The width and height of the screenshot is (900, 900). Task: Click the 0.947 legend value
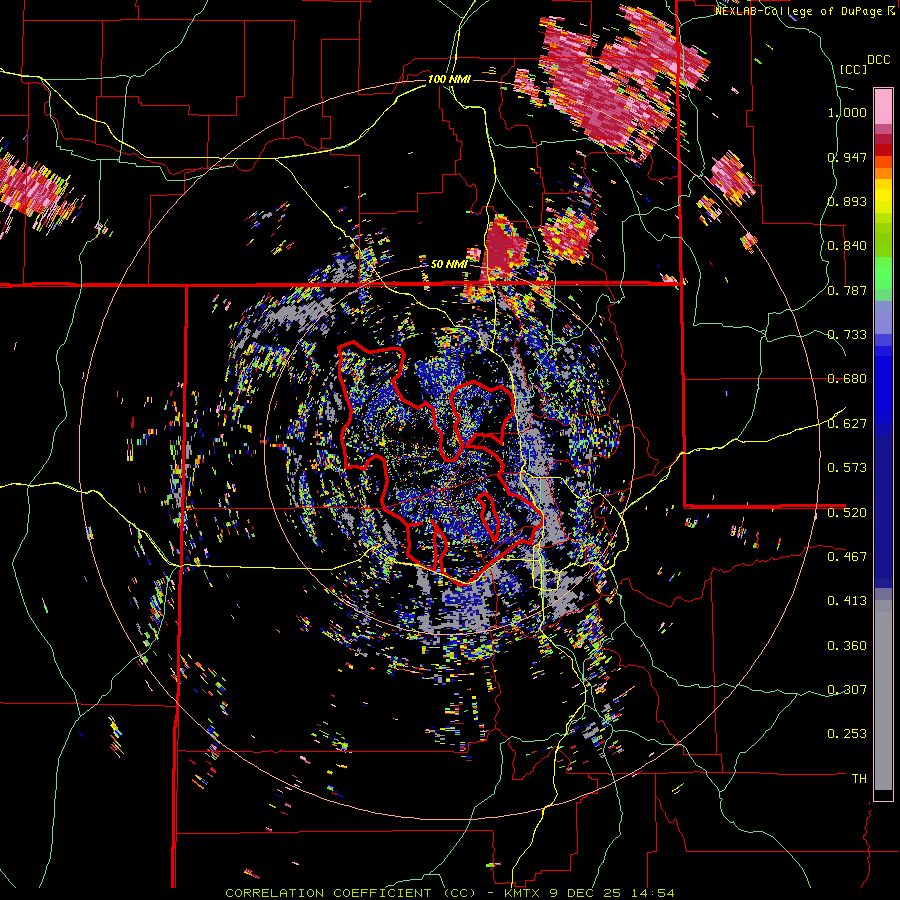tap(847, 157)
